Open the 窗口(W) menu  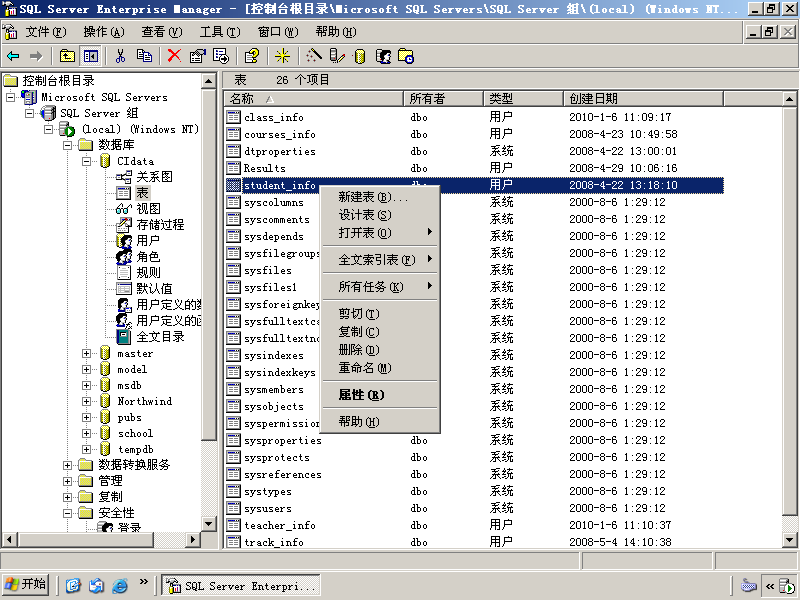pos(278,32)
